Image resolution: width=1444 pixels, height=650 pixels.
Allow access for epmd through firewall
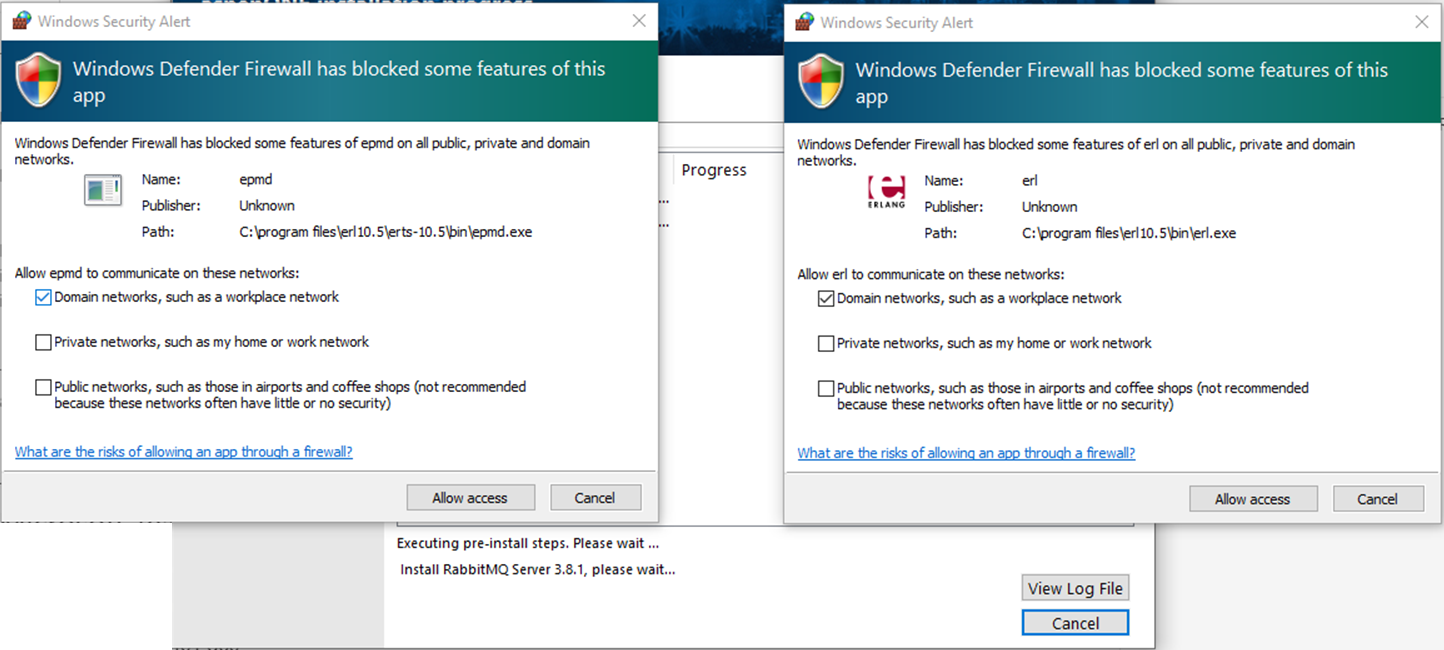tap(470, 498)
